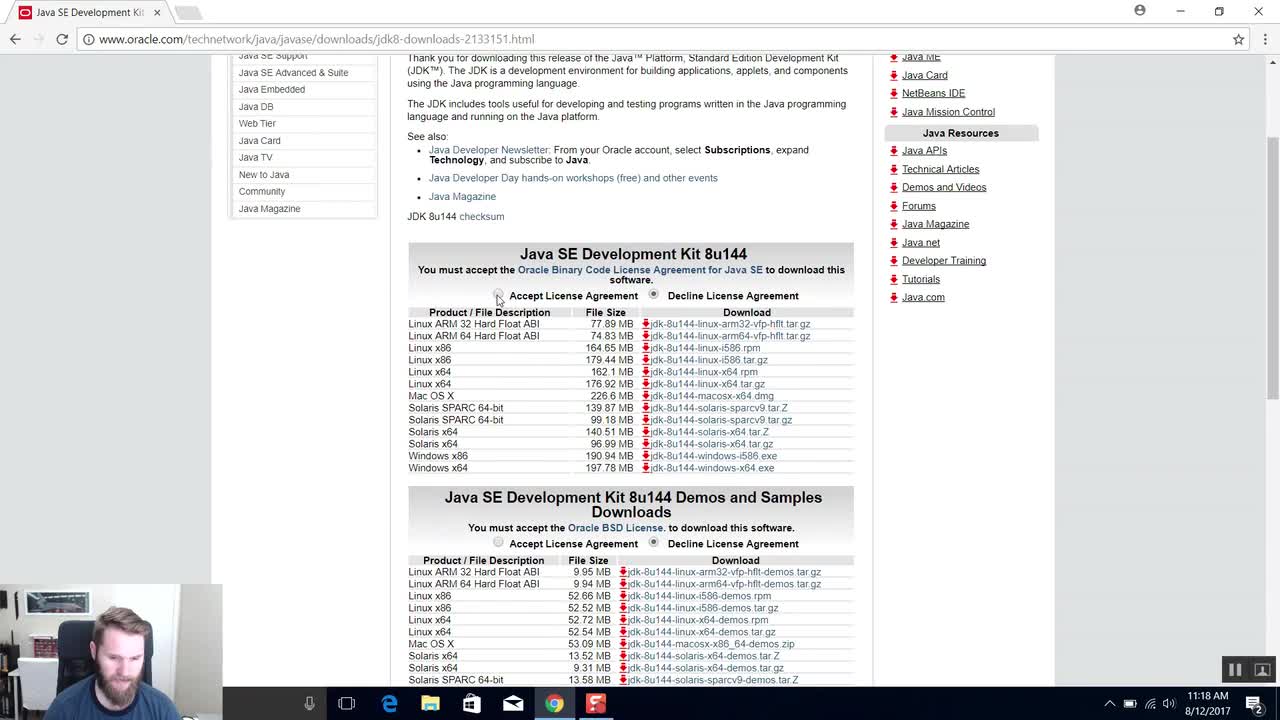Screen dimensions: 1280x720
Task: Open the Java Mission Control link
Action: click(x=948, y=112)
